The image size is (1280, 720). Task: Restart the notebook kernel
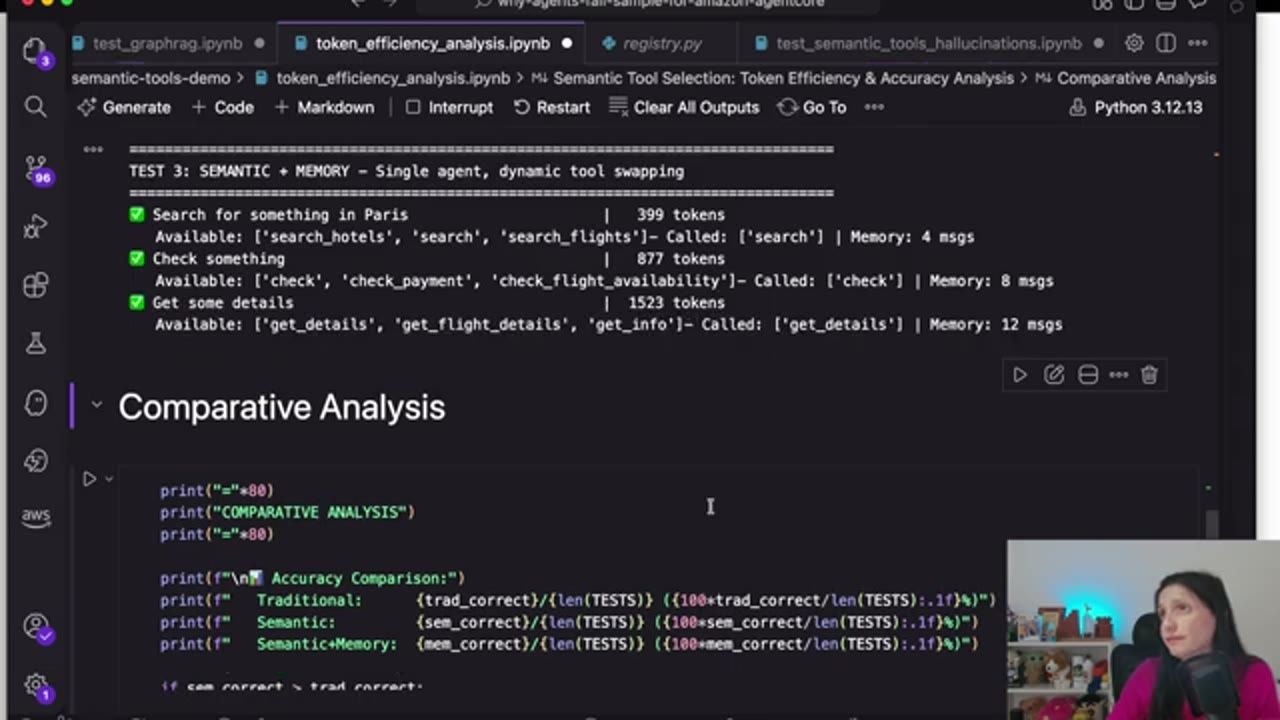[x=552, y=107]
